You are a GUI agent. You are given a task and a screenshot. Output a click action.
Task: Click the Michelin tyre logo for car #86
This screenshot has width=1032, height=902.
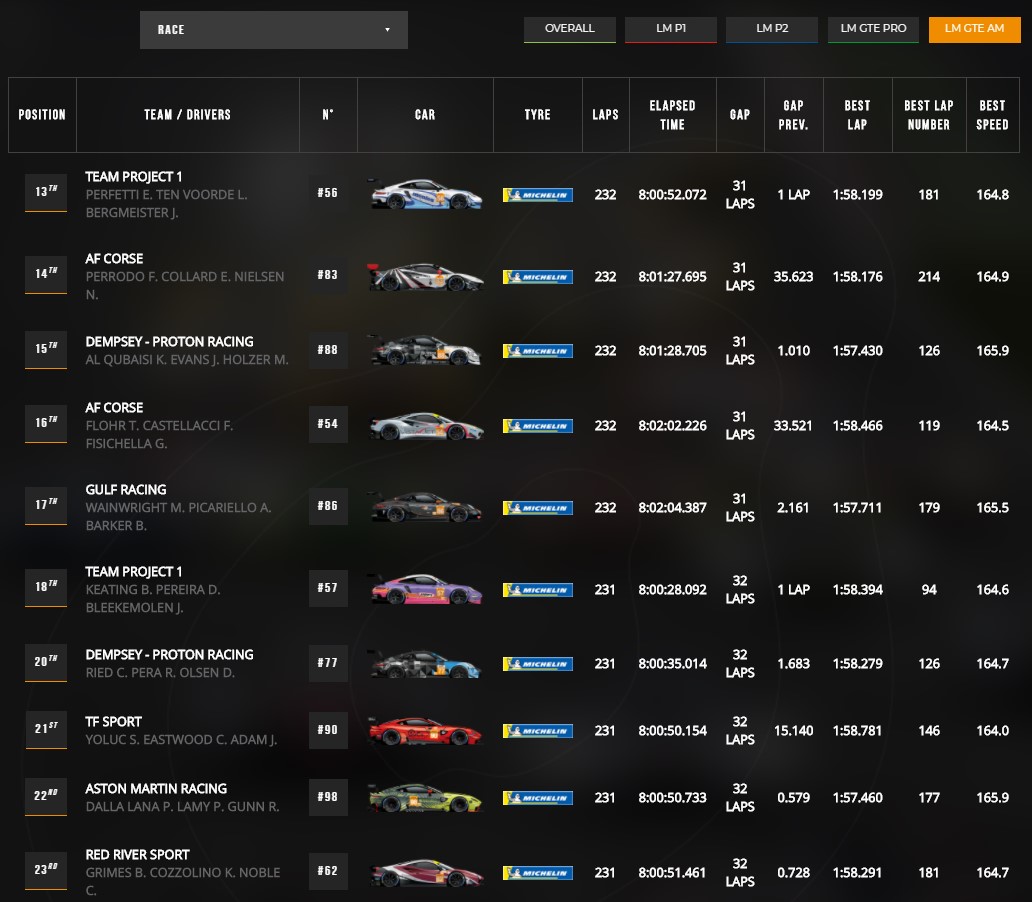(x=538, y=508)
